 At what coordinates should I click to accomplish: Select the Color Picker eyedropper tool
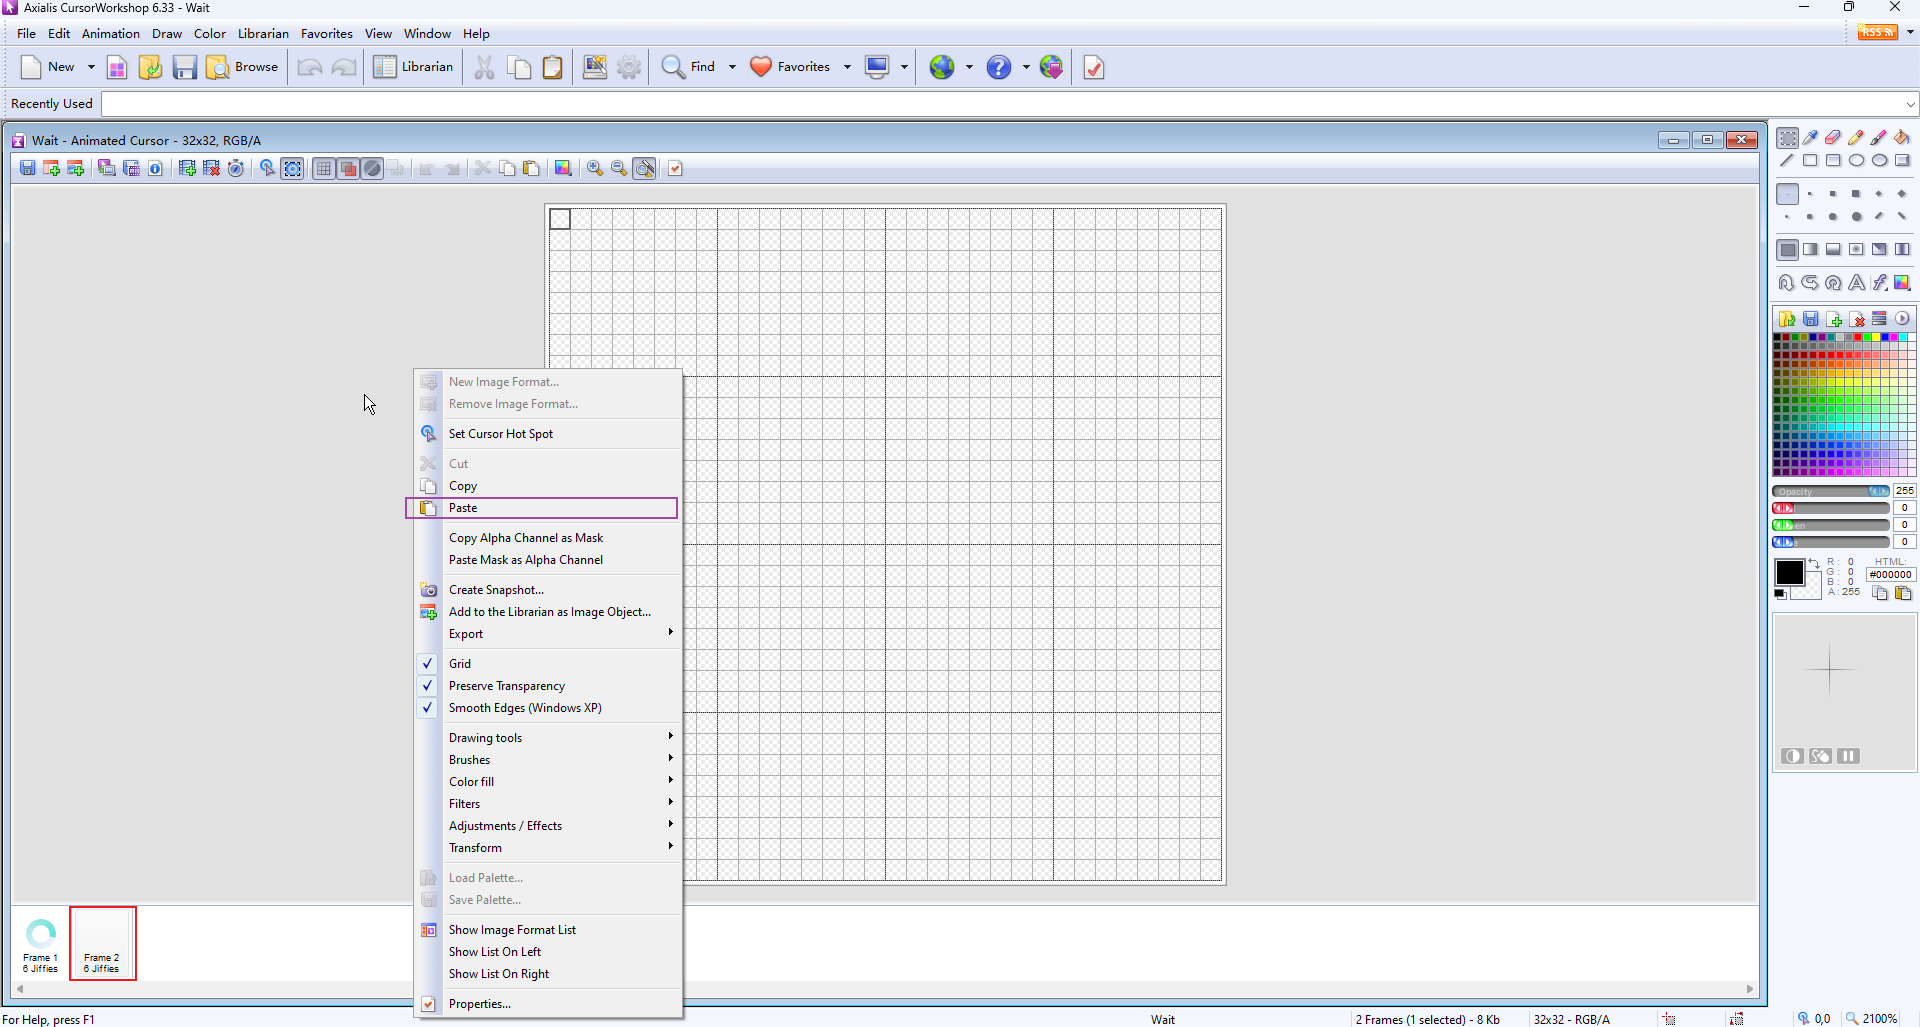click(x=1810, y=138)
